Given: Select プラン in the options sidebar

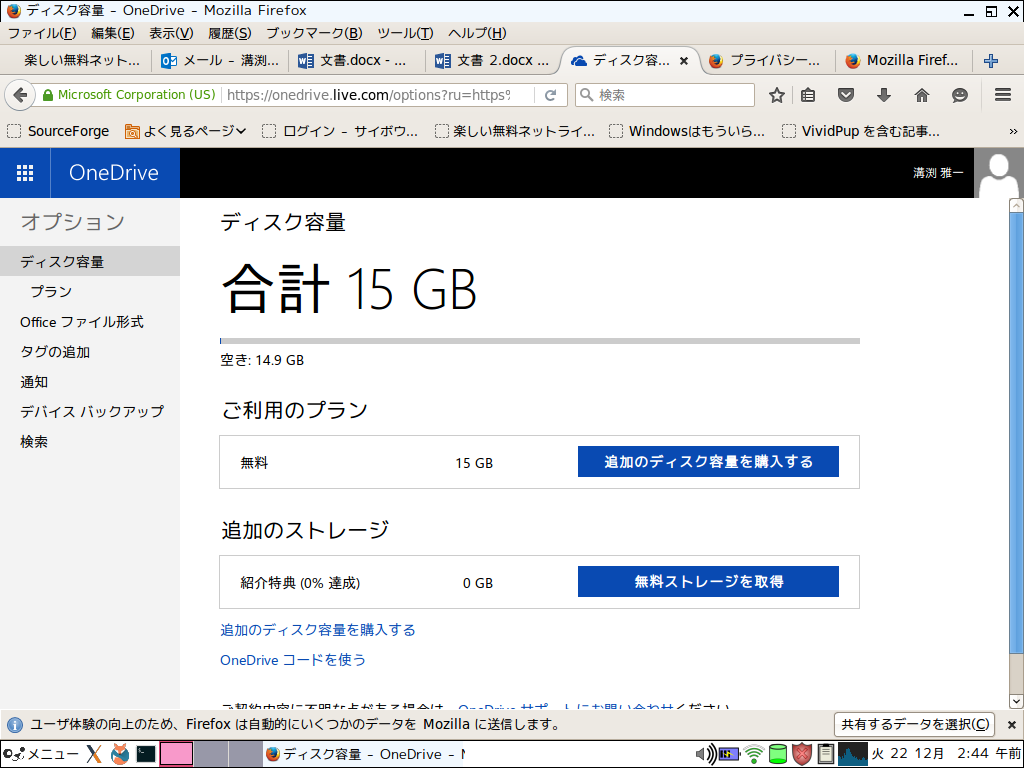Looking at the screenshot, I should click(51, 292).
